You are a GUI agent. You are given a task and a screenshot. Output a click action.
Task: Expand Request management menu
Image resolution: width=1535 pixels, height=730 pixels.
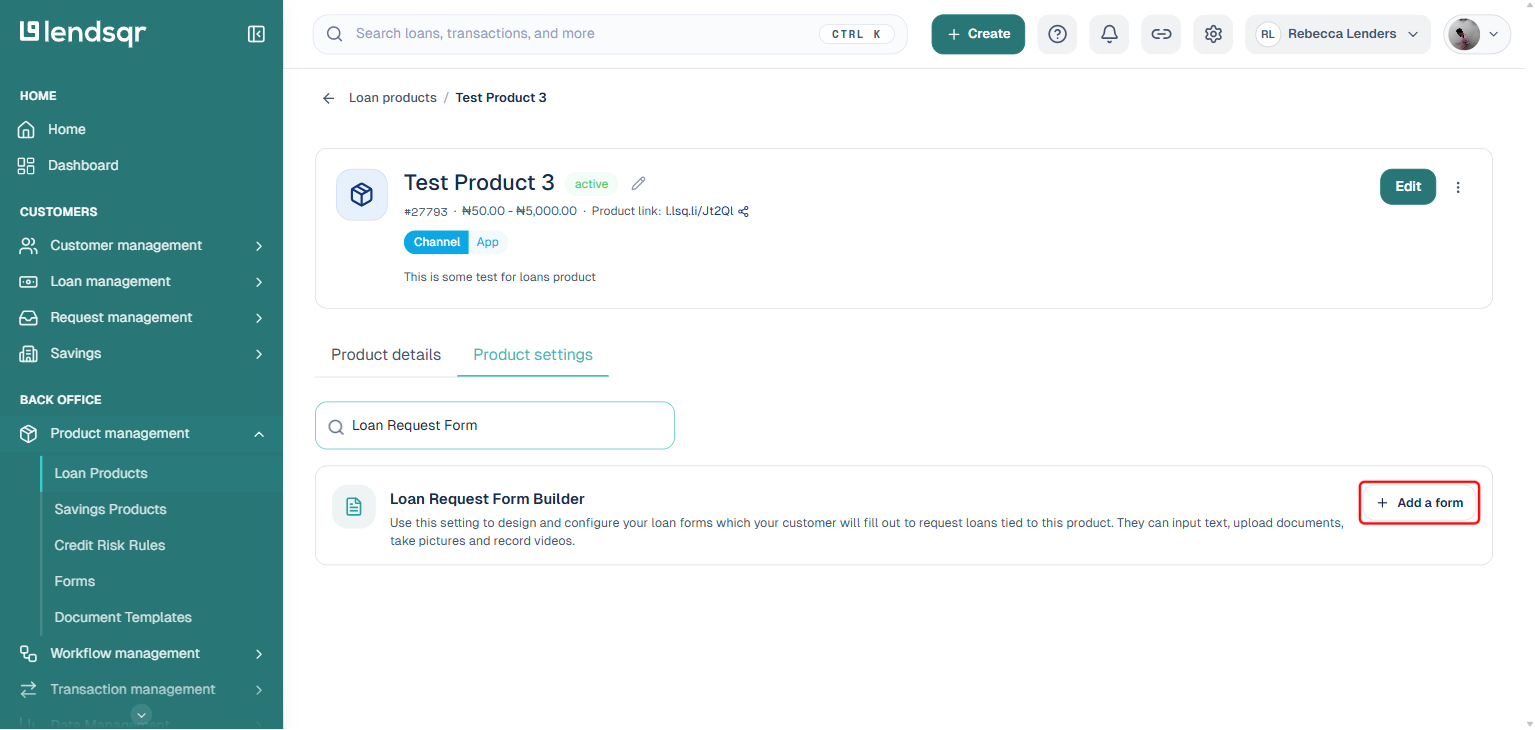tap(142, 318)
